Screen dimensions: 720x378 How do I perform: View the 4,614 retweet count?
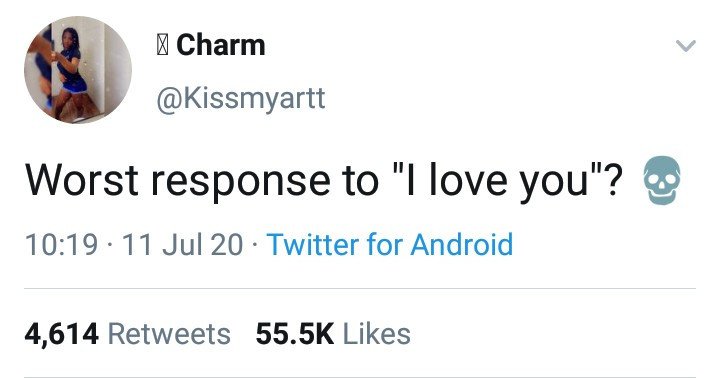point(62,334)
